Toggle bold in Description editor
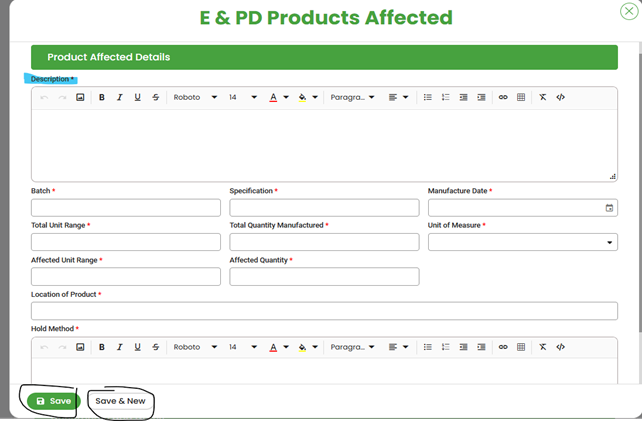 point(102,97)
